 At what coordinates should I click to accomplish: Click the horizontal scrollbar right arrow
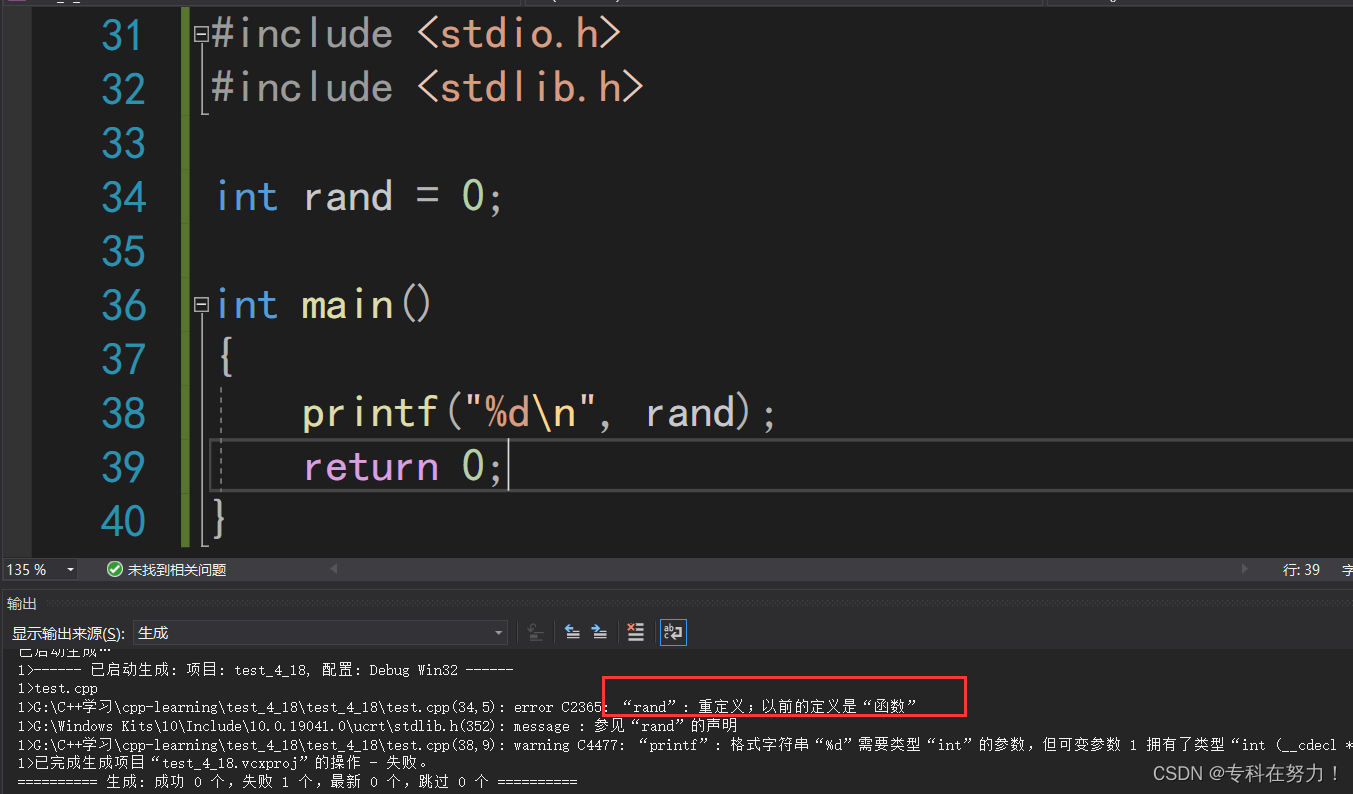click(x=1245, y=570)
